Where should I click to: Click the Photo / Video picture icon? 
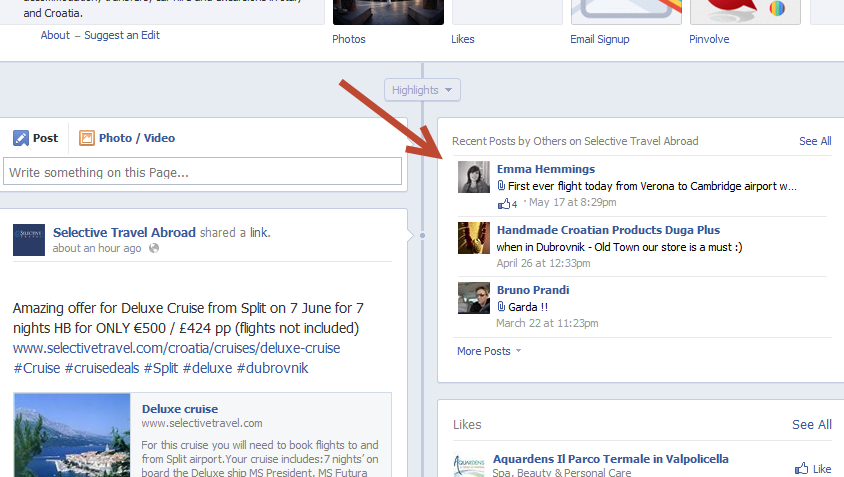[x=87, y=138]
